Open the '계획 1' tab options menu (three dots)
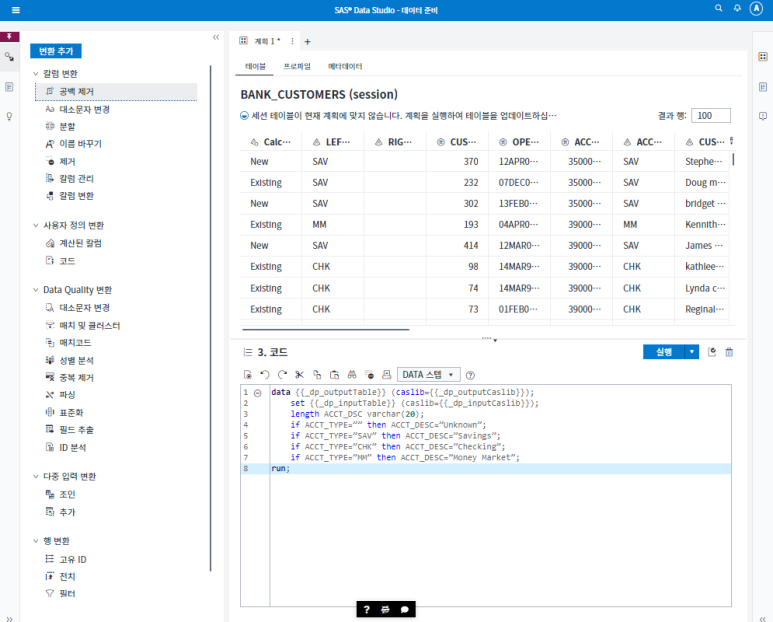The image size is (773, 622). click(292, 41)
